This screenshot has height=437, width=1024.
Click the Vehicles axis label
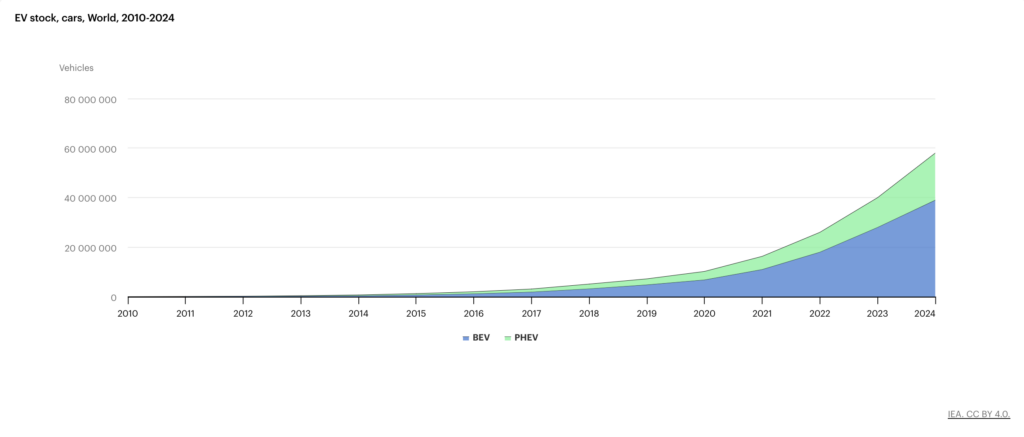[76, 68]
